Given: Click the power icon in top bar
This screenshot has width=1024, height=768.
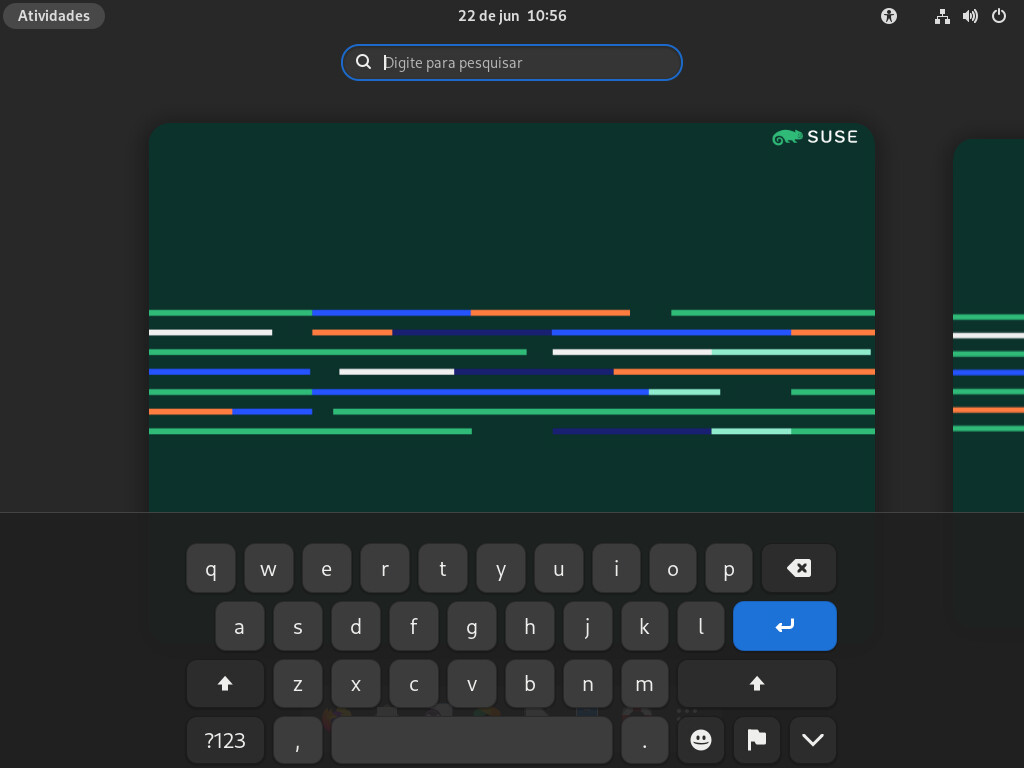Looking at the screenshot, I should tap(998, 16).
